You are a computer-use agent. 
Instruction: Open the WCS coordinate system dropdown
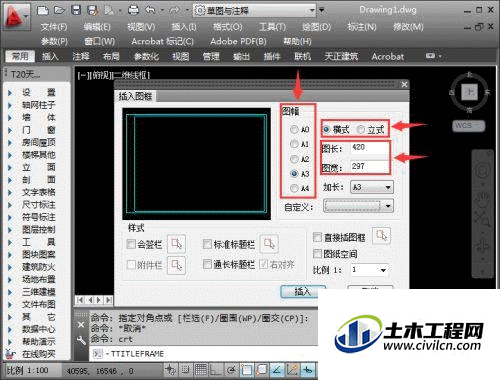[x=469, y=126]
